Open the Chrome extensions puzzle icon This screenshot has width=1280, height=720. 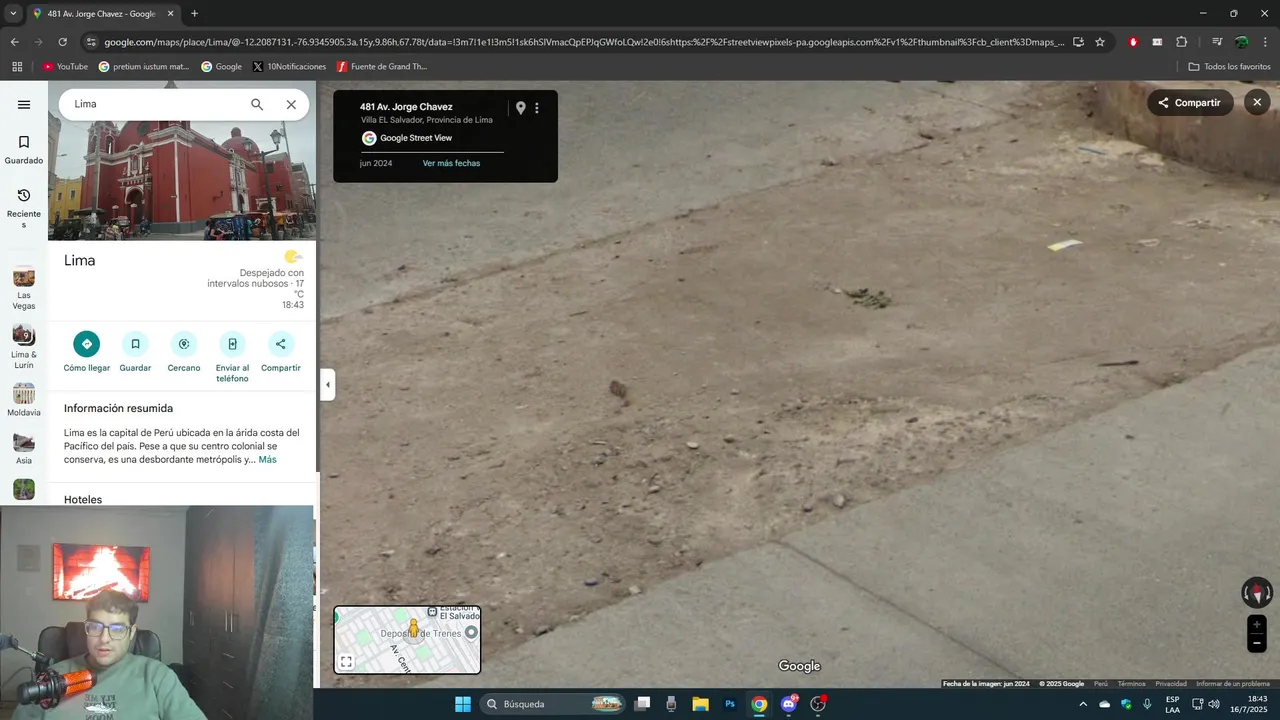(1182, 42)
